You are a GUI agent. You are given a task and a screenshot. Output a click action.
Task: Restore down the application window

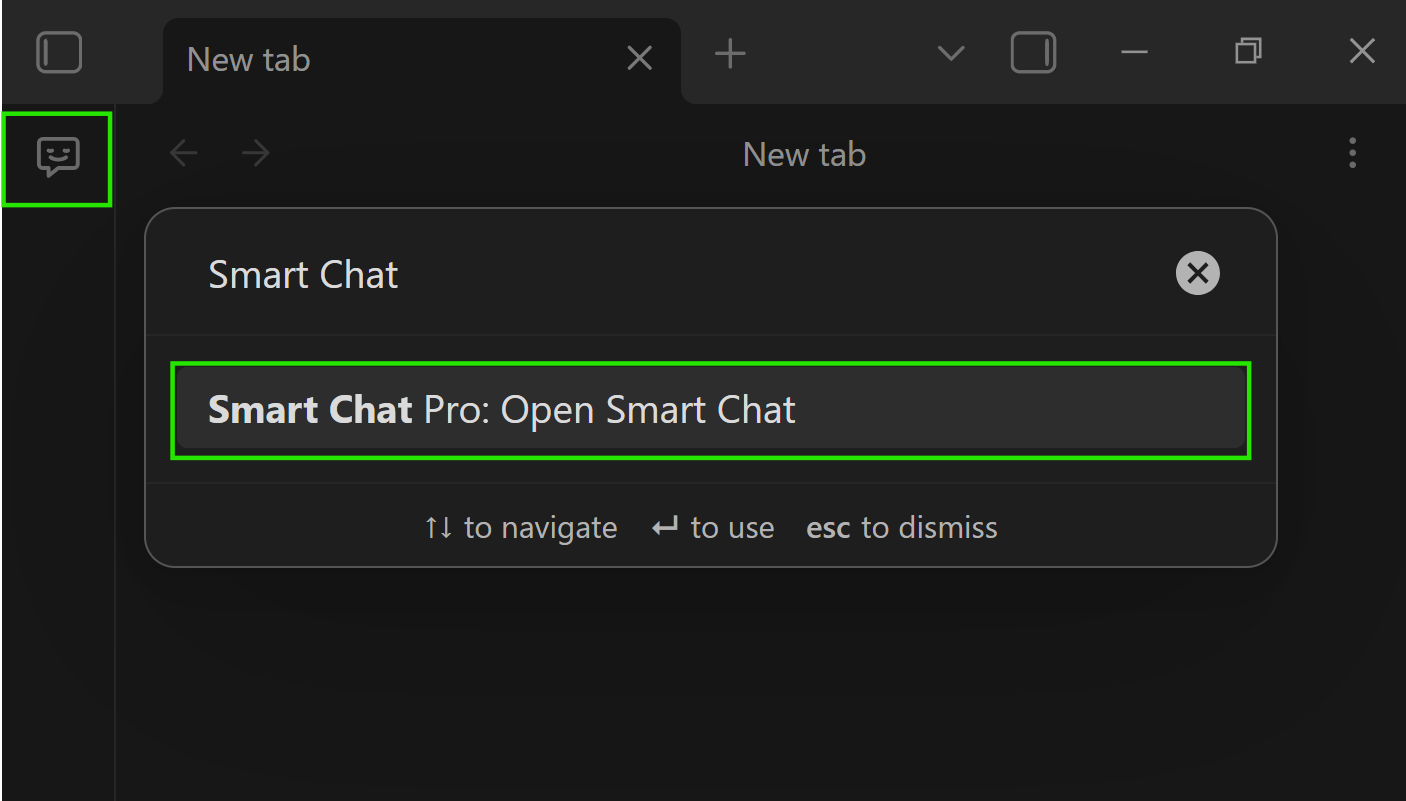(x=1248, y=52)
